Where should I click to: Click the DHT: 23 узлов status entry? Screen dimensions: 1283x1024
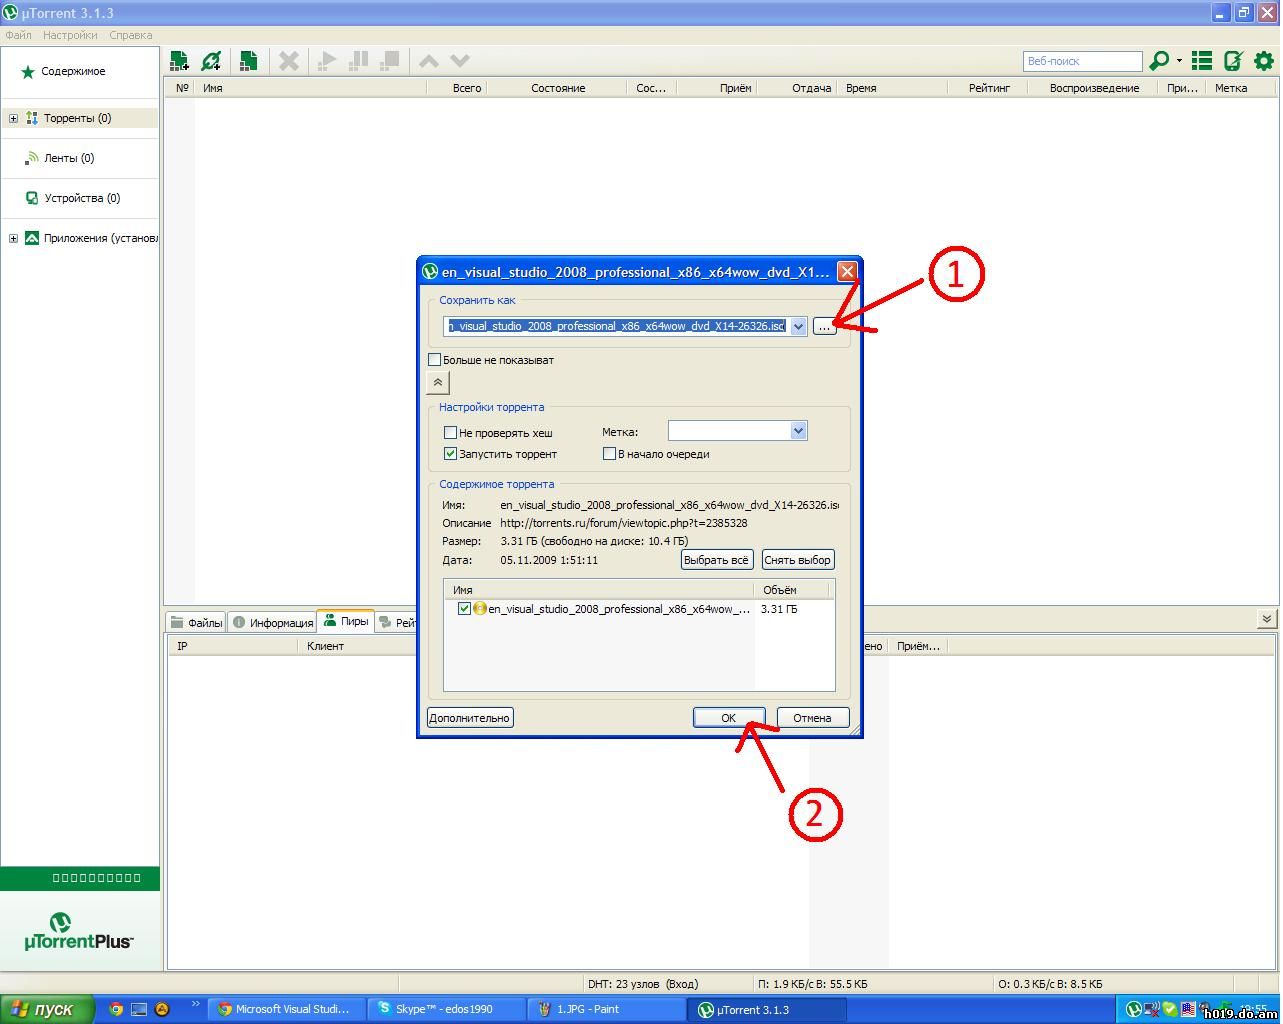[x=643, y=984]
